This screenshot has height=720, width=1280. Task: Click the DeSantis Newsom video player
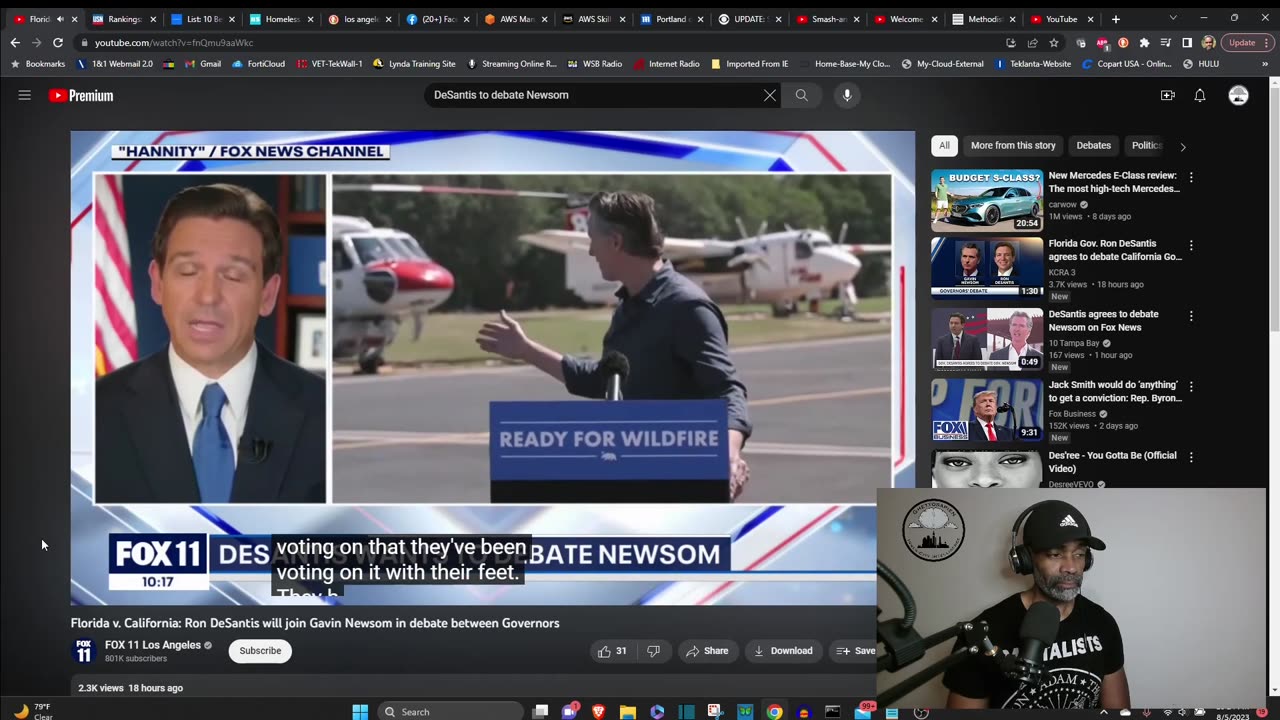coord(492,368)
